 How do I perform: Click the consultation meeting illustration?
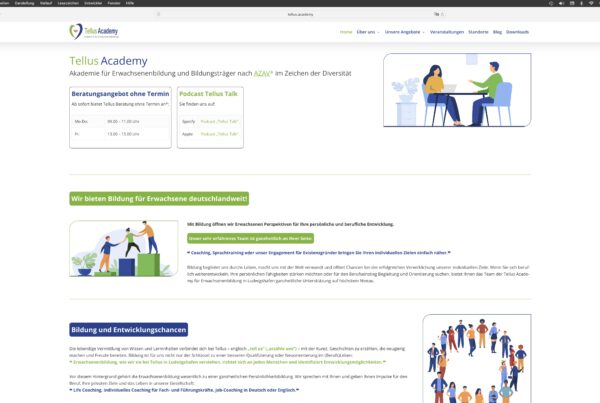[x=457, y=90]
